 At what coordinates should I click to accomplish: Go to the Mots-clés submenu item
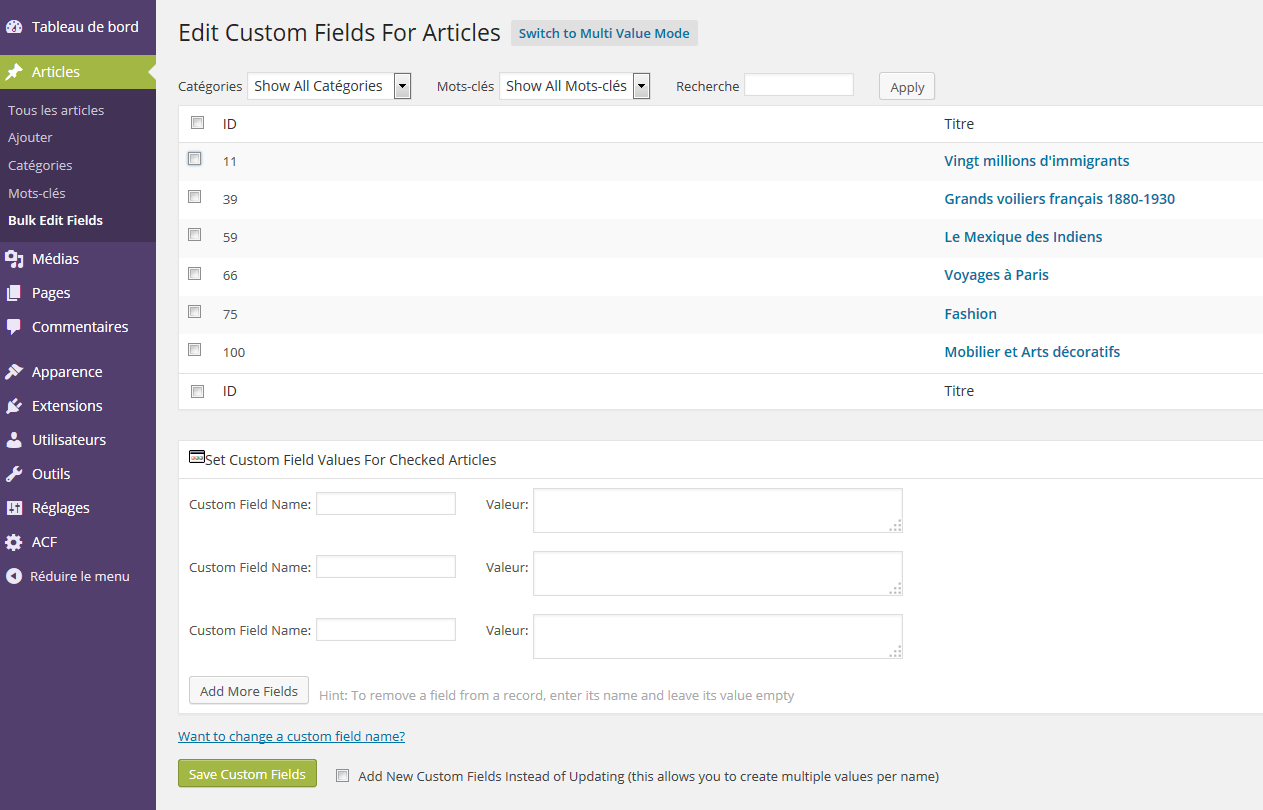click(x=37, y=193)
